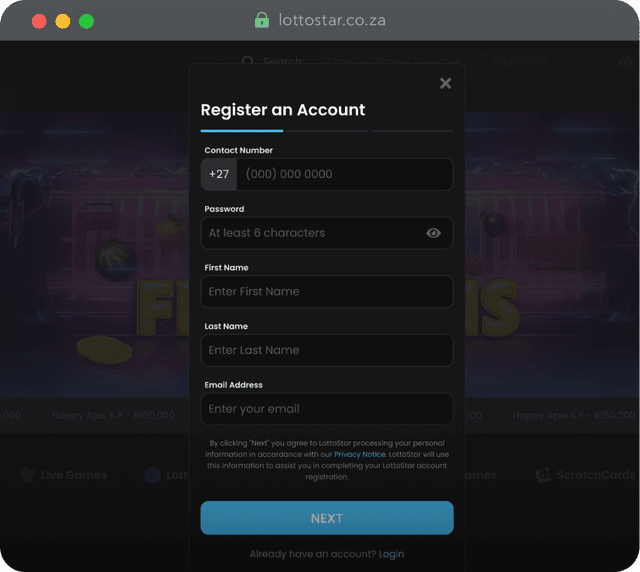640x572 pixels.
Task: Click the search magnifier icon behind dialog
Action: click(248, 62)
